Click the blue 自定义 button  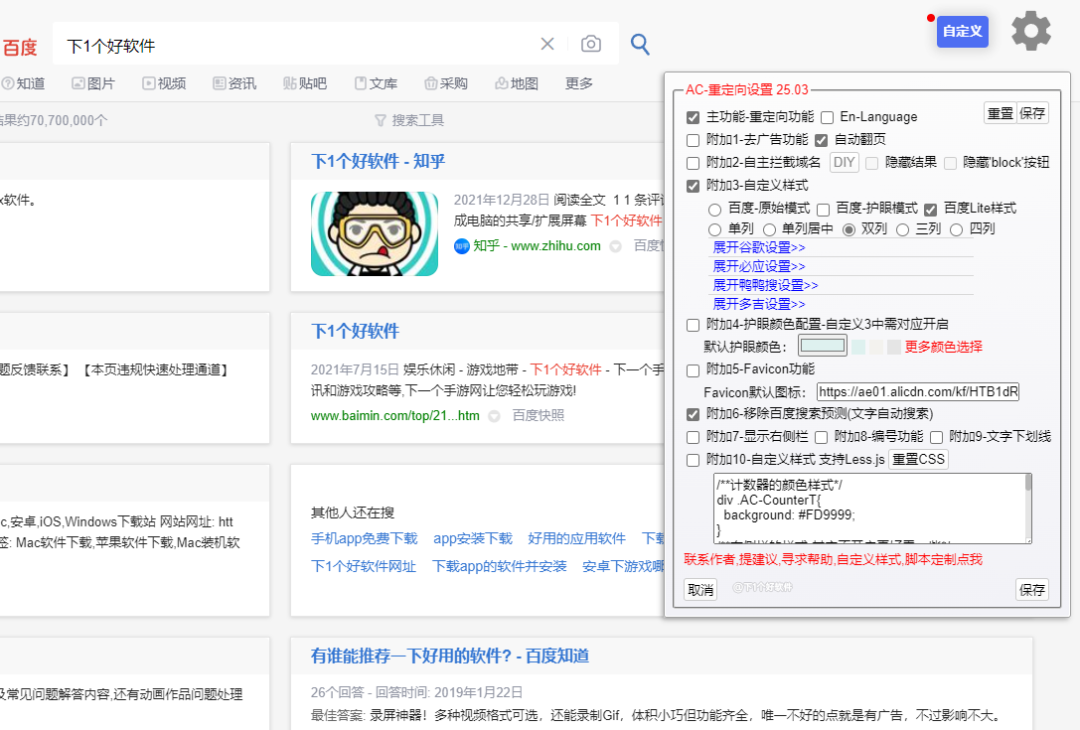point(962,31)
